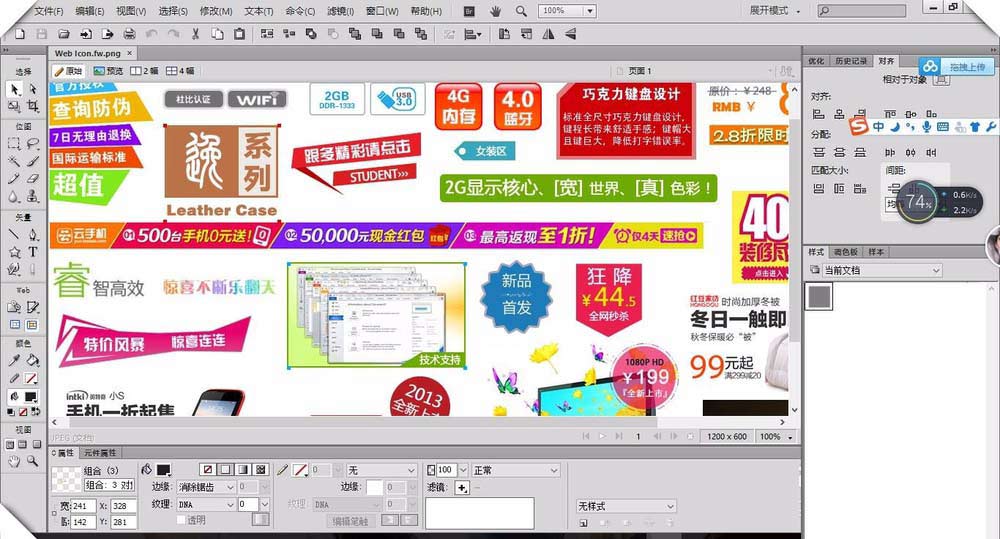1000x539 pixels.
Task: Select the Pointer tool in the Tools panel
Action: 14,89
